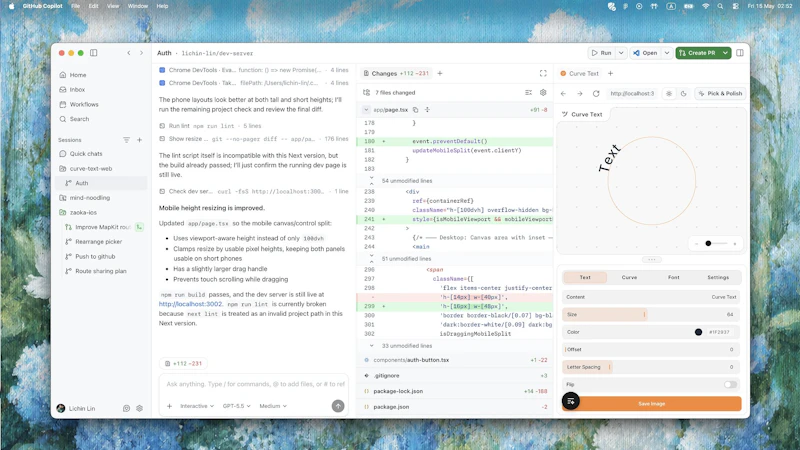Image resolution: width=800 pixels, height=450 pixels.
Task: Go back with the left arrow
Action: (129, 53)
